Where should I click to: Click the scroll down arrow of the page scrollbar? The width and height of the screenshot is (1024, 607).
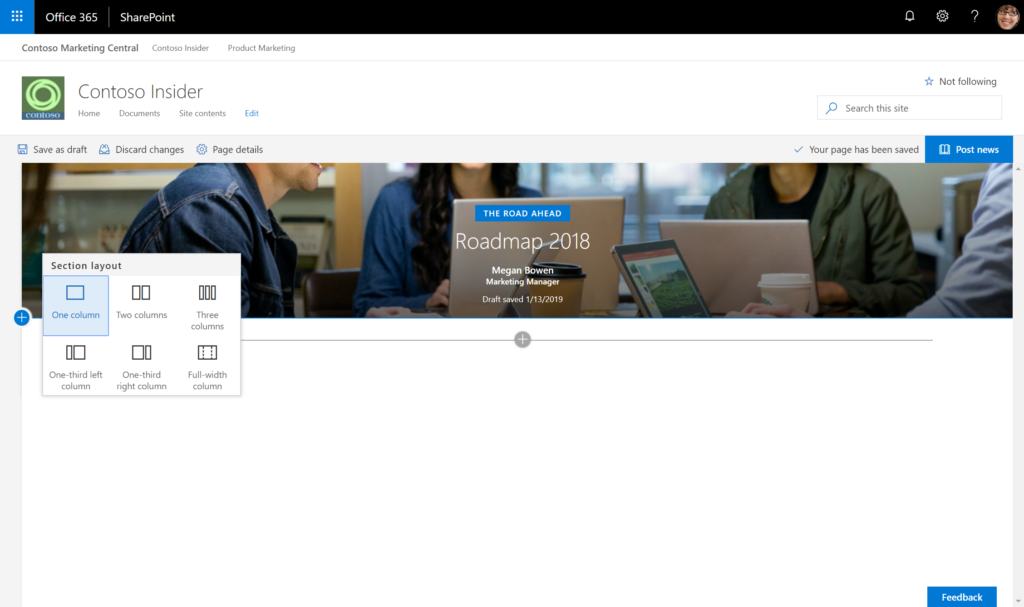[1018, 601]
